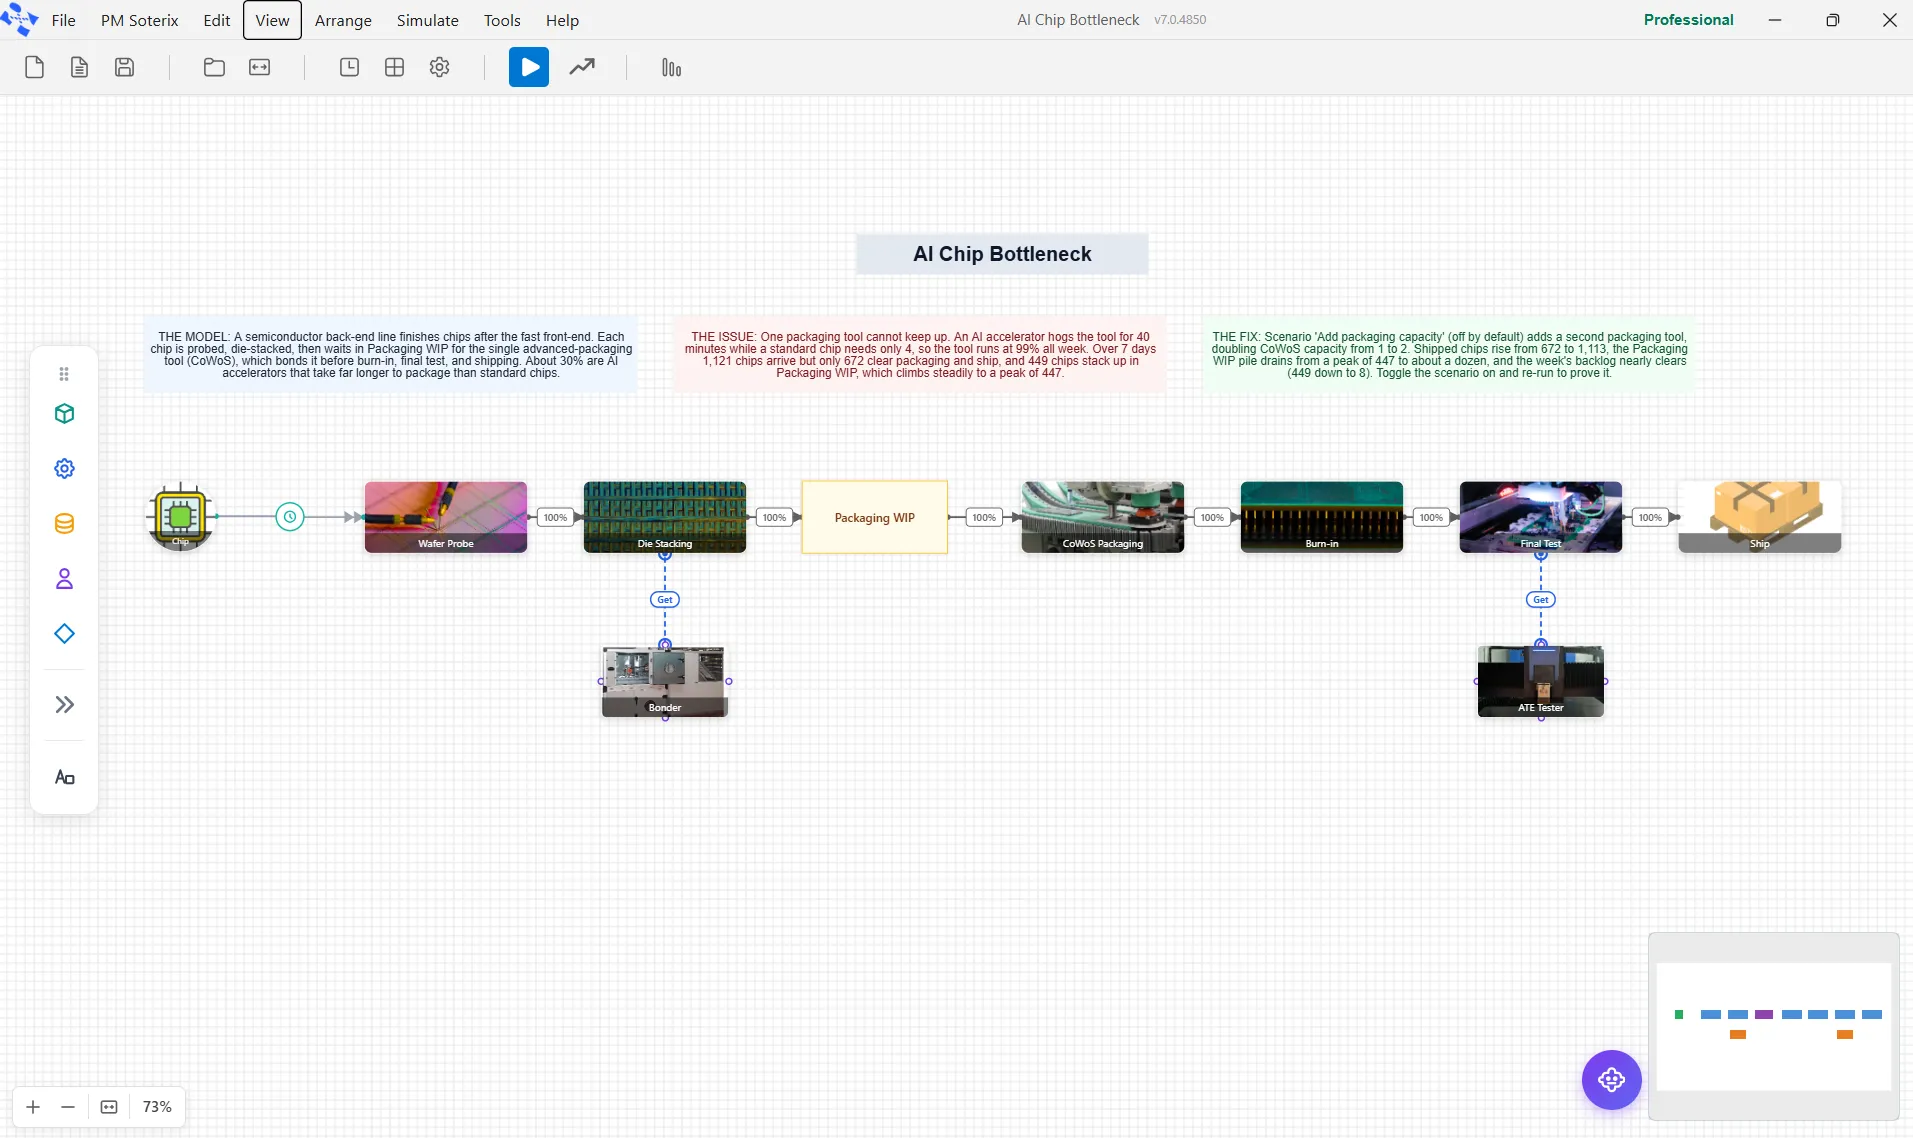Select the Die Stacking activity
Screen dimensions: 1913x1138
665,517
